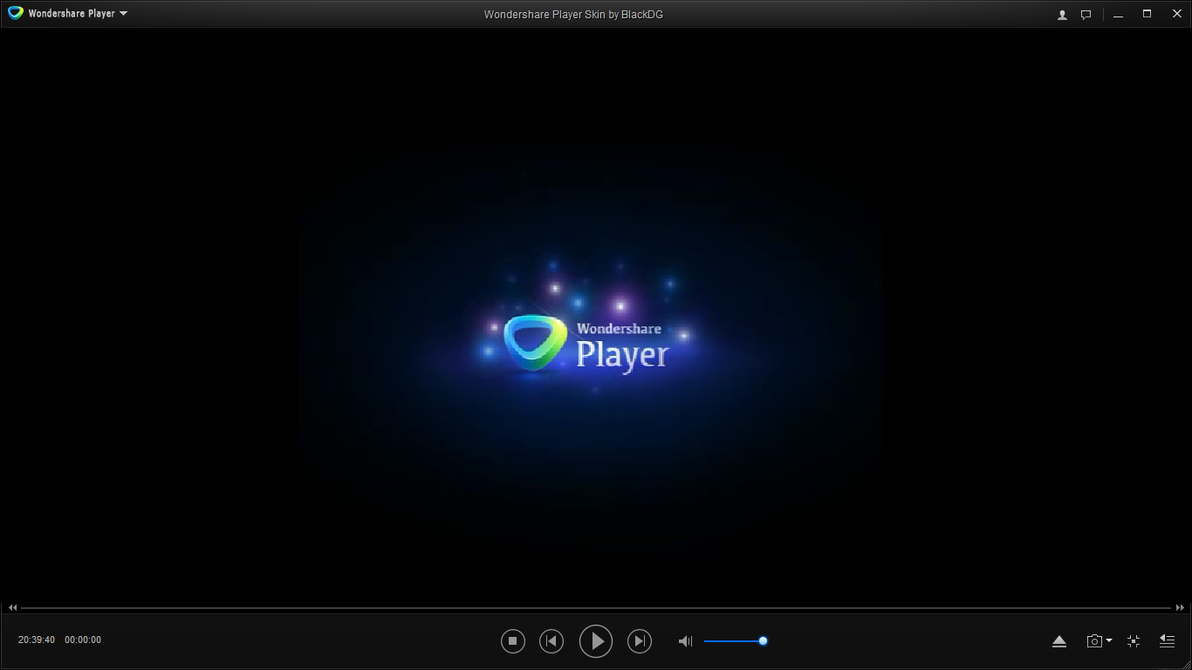Open the feedback speech bubble icon
The image size is (1192, 670).
(x=1086, y=14)
